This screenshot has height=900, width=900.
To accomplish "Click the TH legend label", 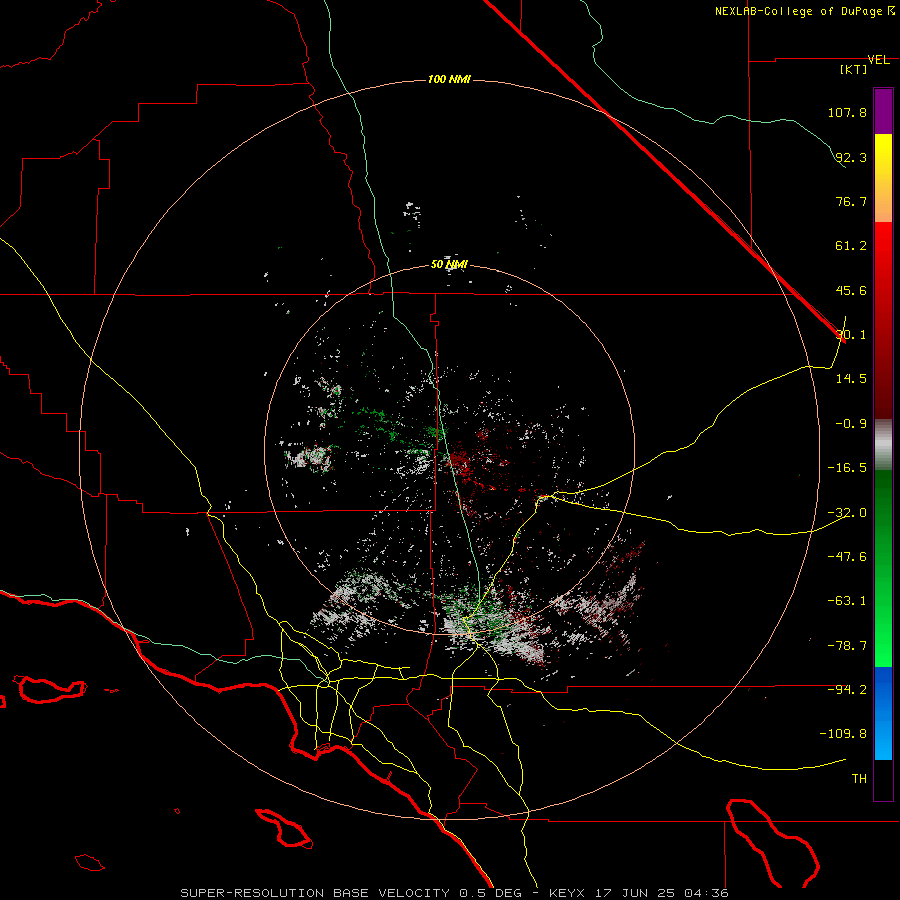I will 859,779.
